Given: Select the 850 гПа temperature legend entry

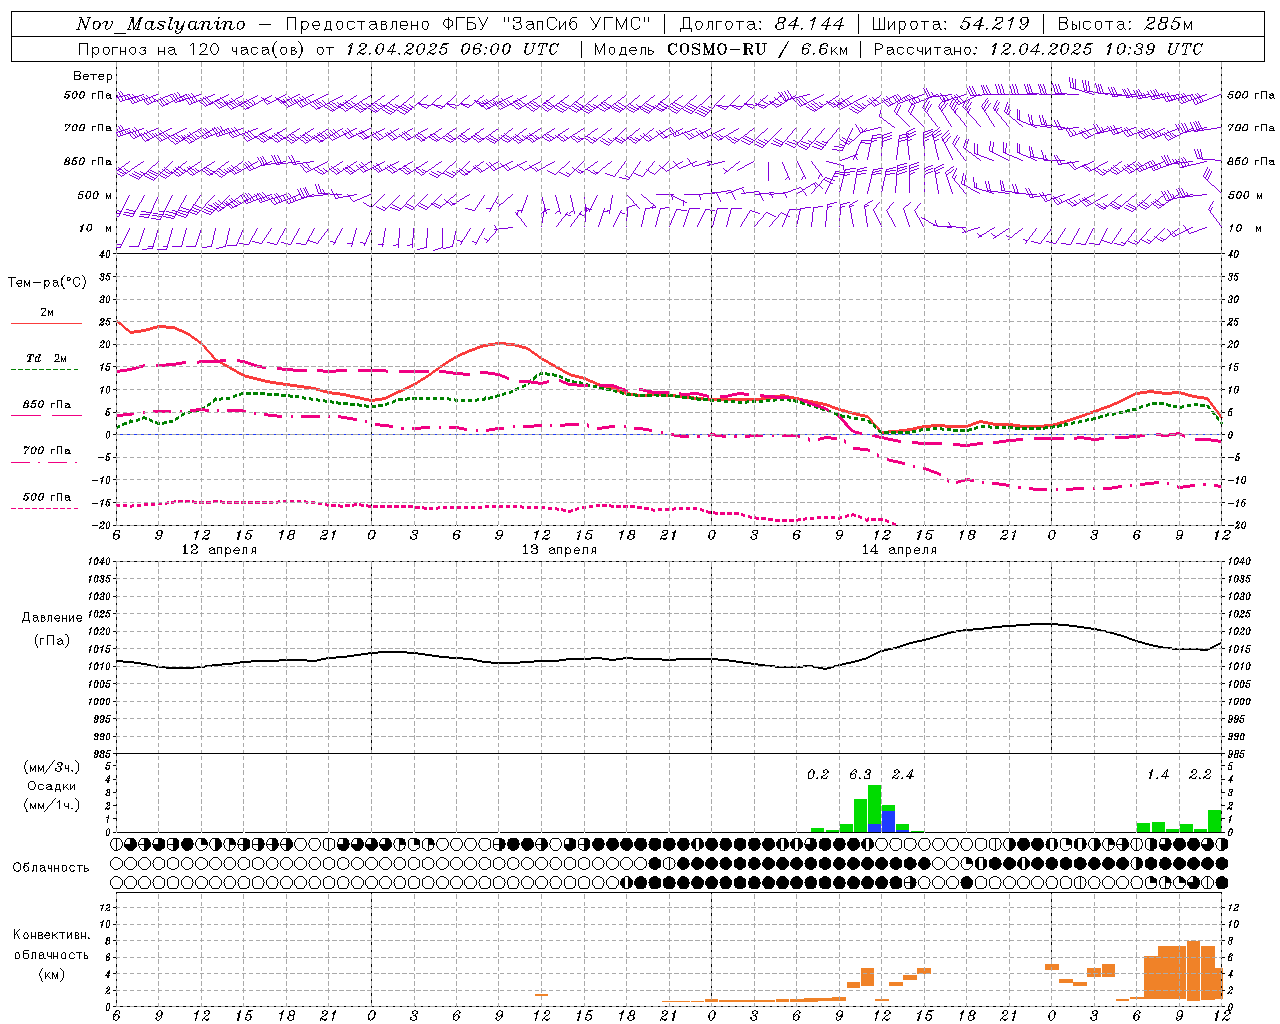Looking at the screenshot, I should [47, 405].
